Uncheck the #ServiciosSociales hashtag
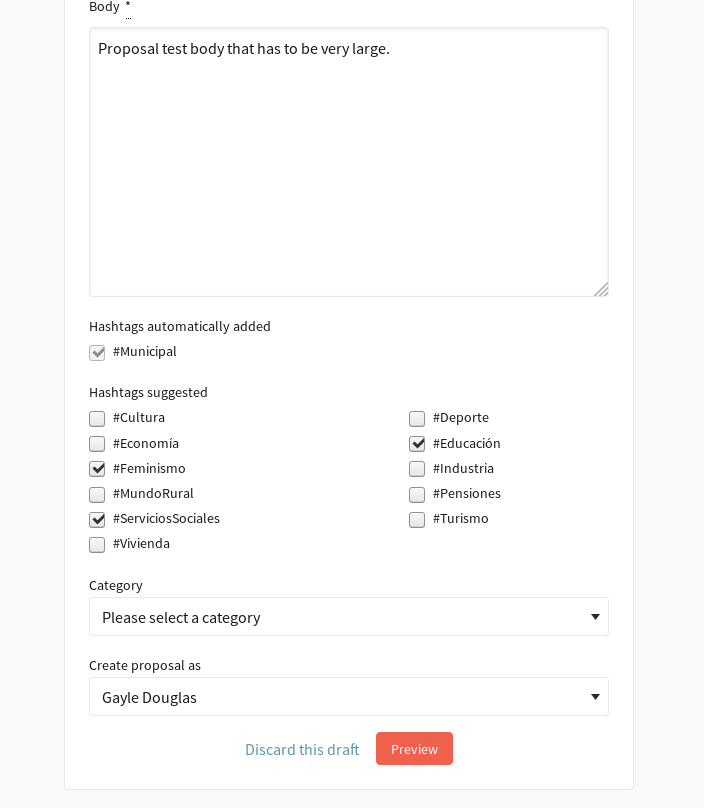This screenshot has width=704, height=808. tap(97, 519)
